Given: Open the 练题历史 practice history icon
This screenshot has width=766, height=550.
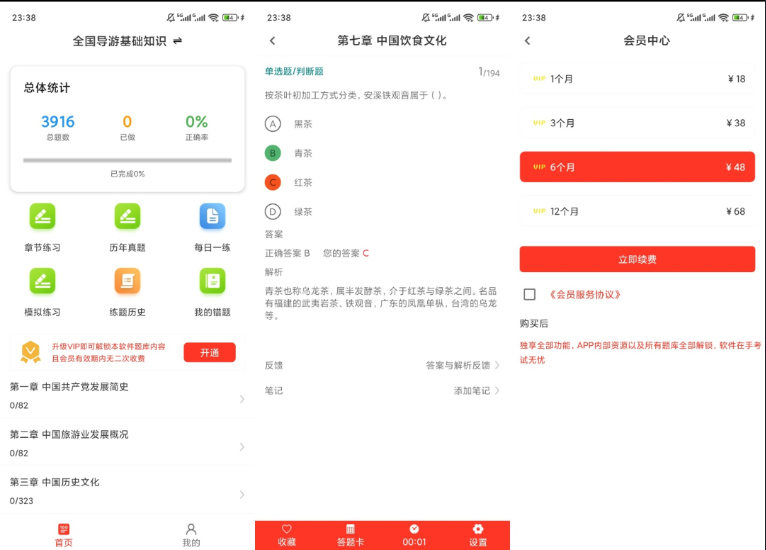Looking at the screenshot, I should coord(128,281).
